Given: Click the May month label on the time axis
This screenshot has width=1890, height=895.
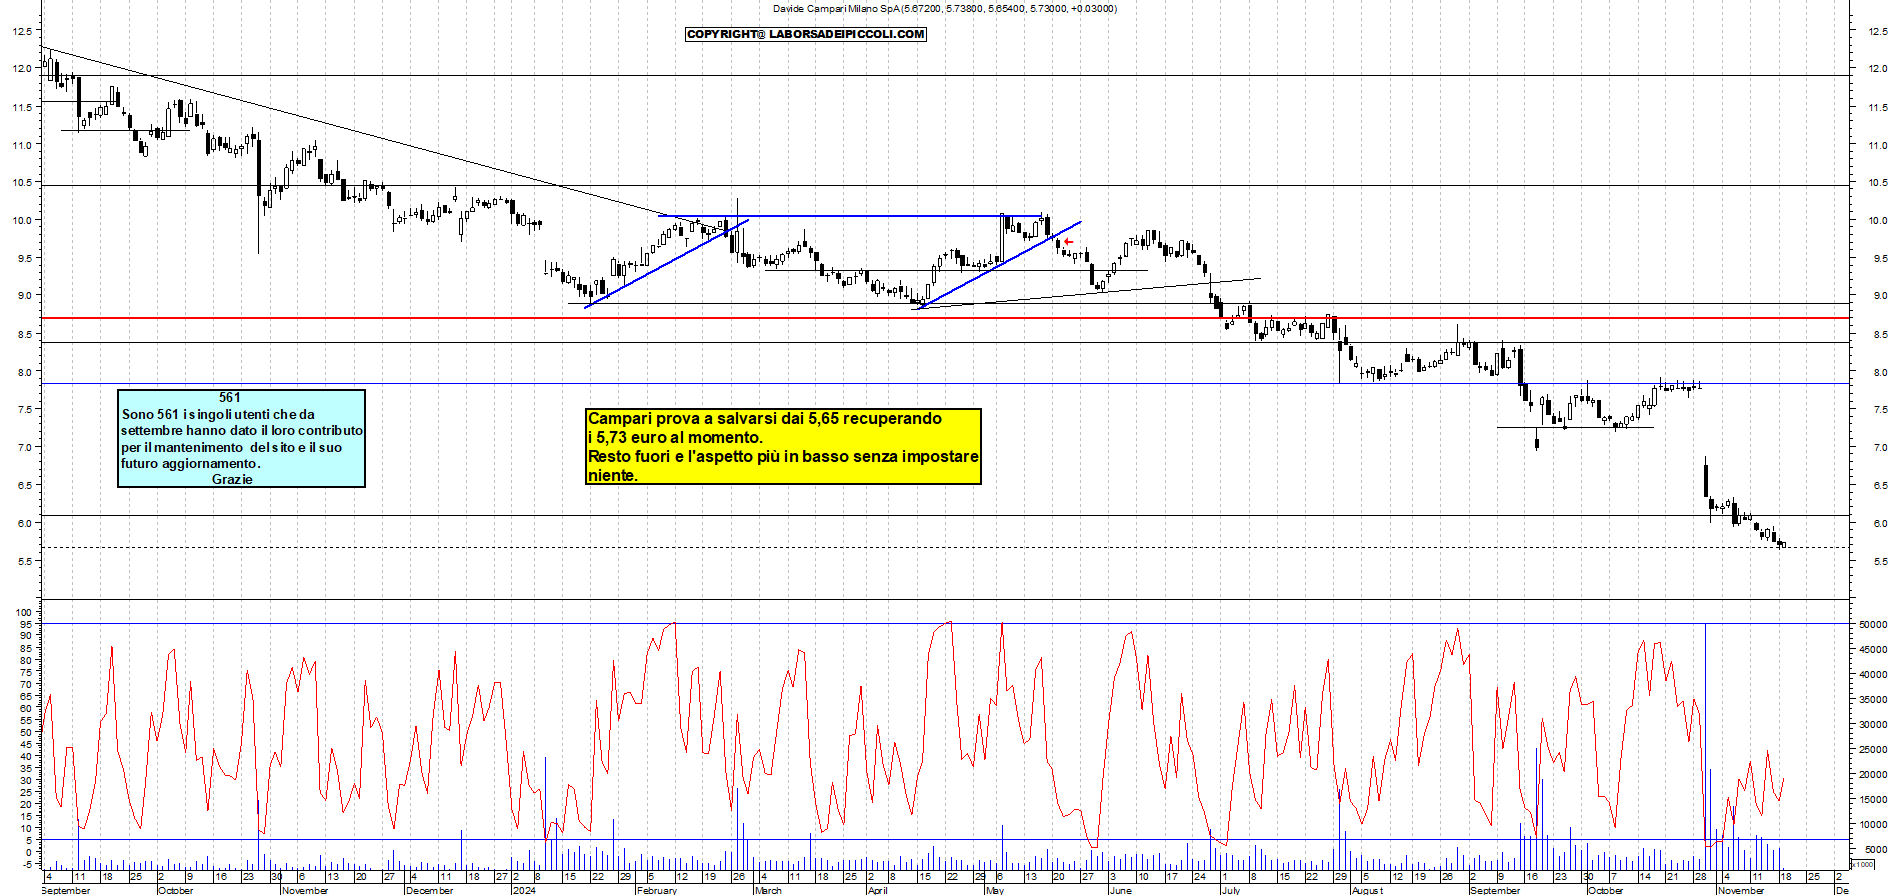Looking at the screenshot, I should [x=994, y=890].
